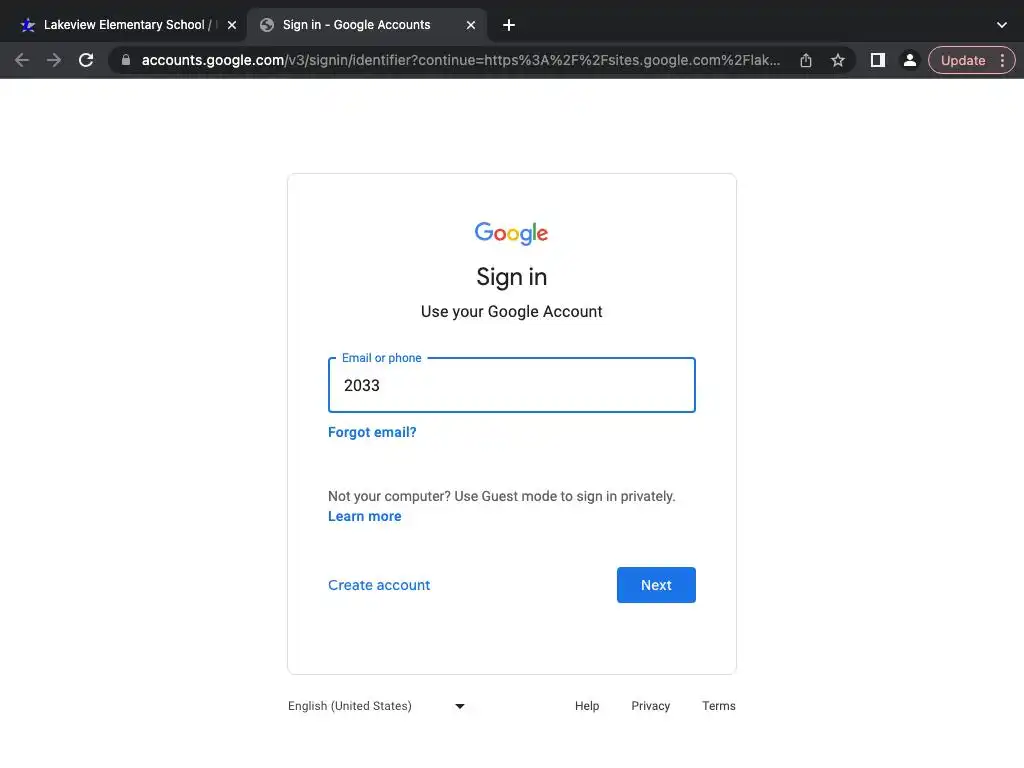This screenshot has width=1024, height=768.
Task: Click the Sign in heading text
Action: pos(511,277)
